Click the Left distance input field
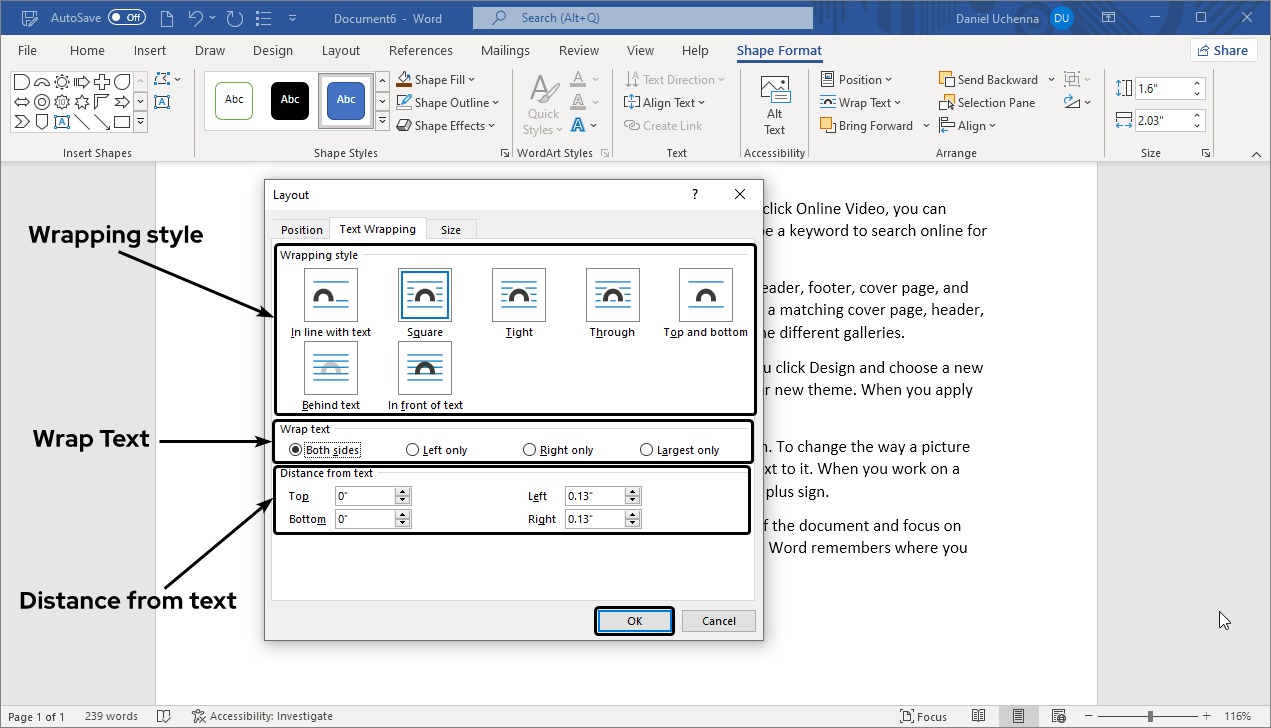Image resolution: width=1271 pixels, height=728 pixels. pyautogui.click(x=593, y=496)
